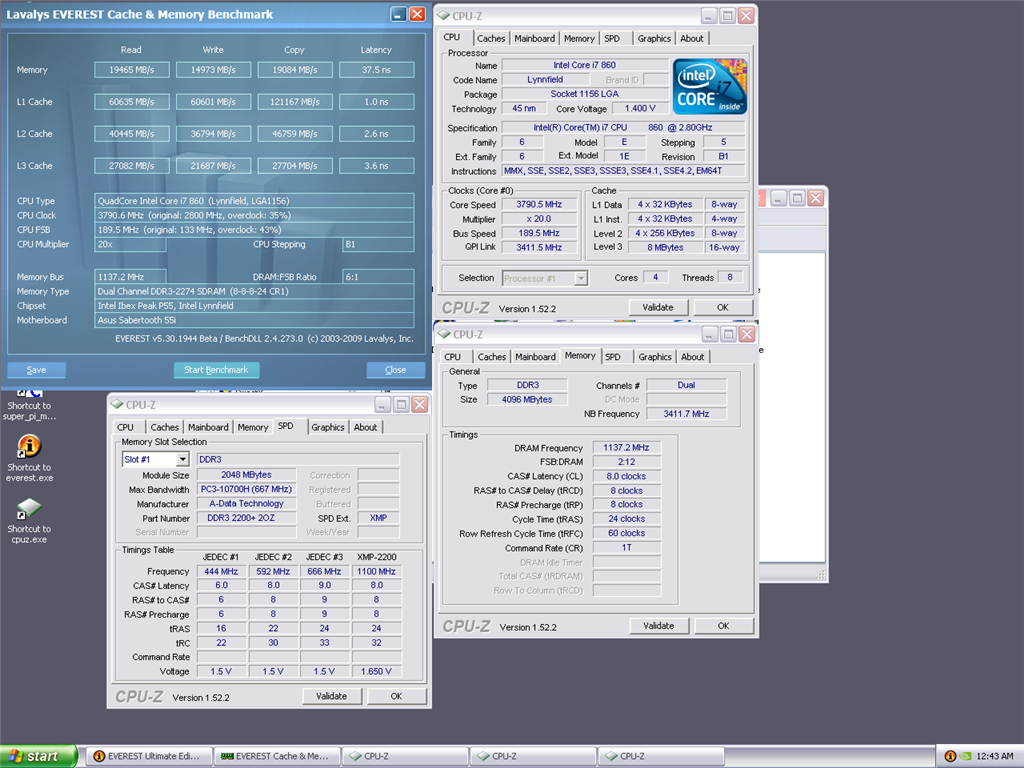This screenshot has width=1024, height=768.
Task: Click Validate in the SPD CPU-Z window
Action: tap(331, 696)
